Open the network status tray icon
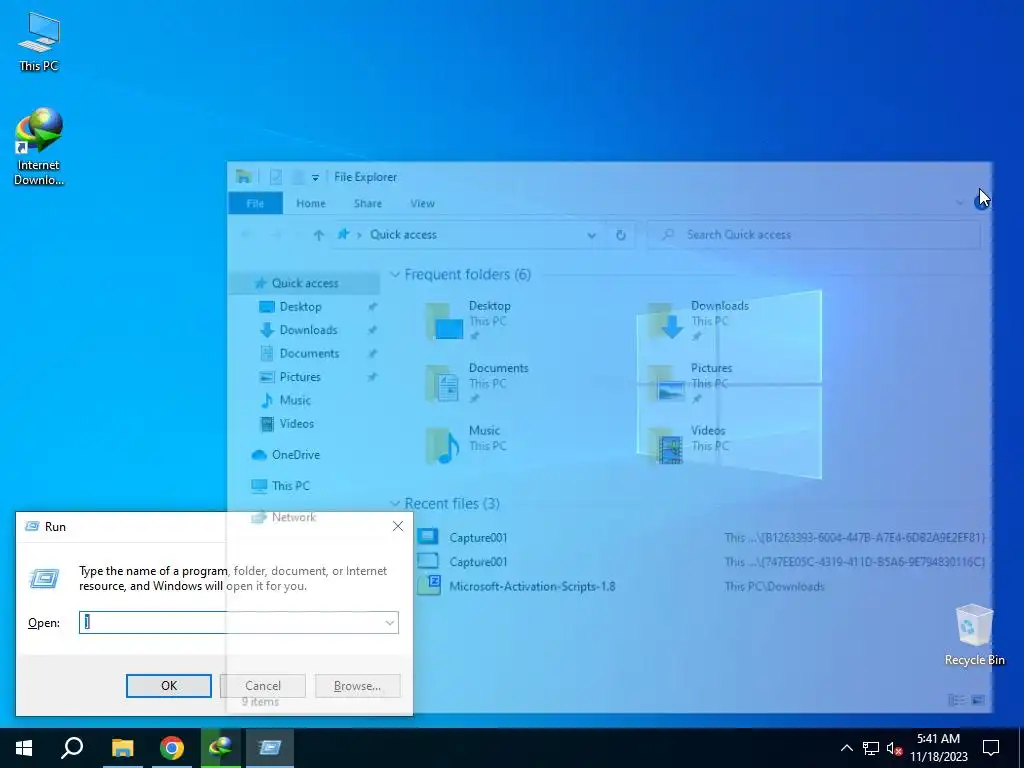Viewport: 1024px width, 768px height. [x=871, y=748]
